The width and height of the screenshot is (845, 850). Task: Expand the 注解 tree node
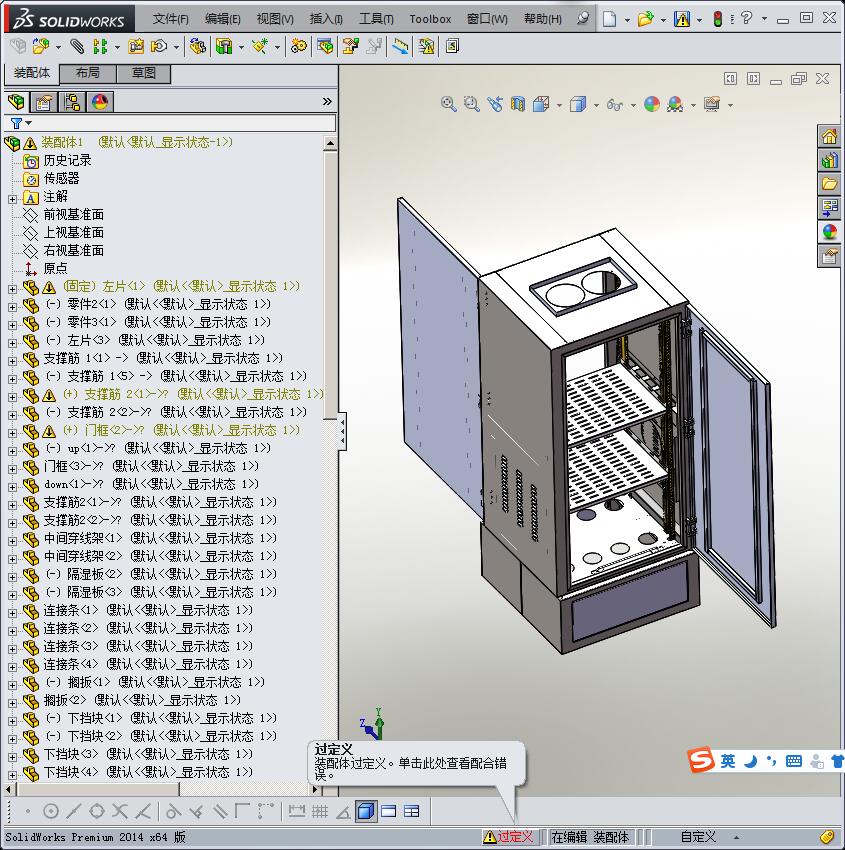click(x=12, y=199)
